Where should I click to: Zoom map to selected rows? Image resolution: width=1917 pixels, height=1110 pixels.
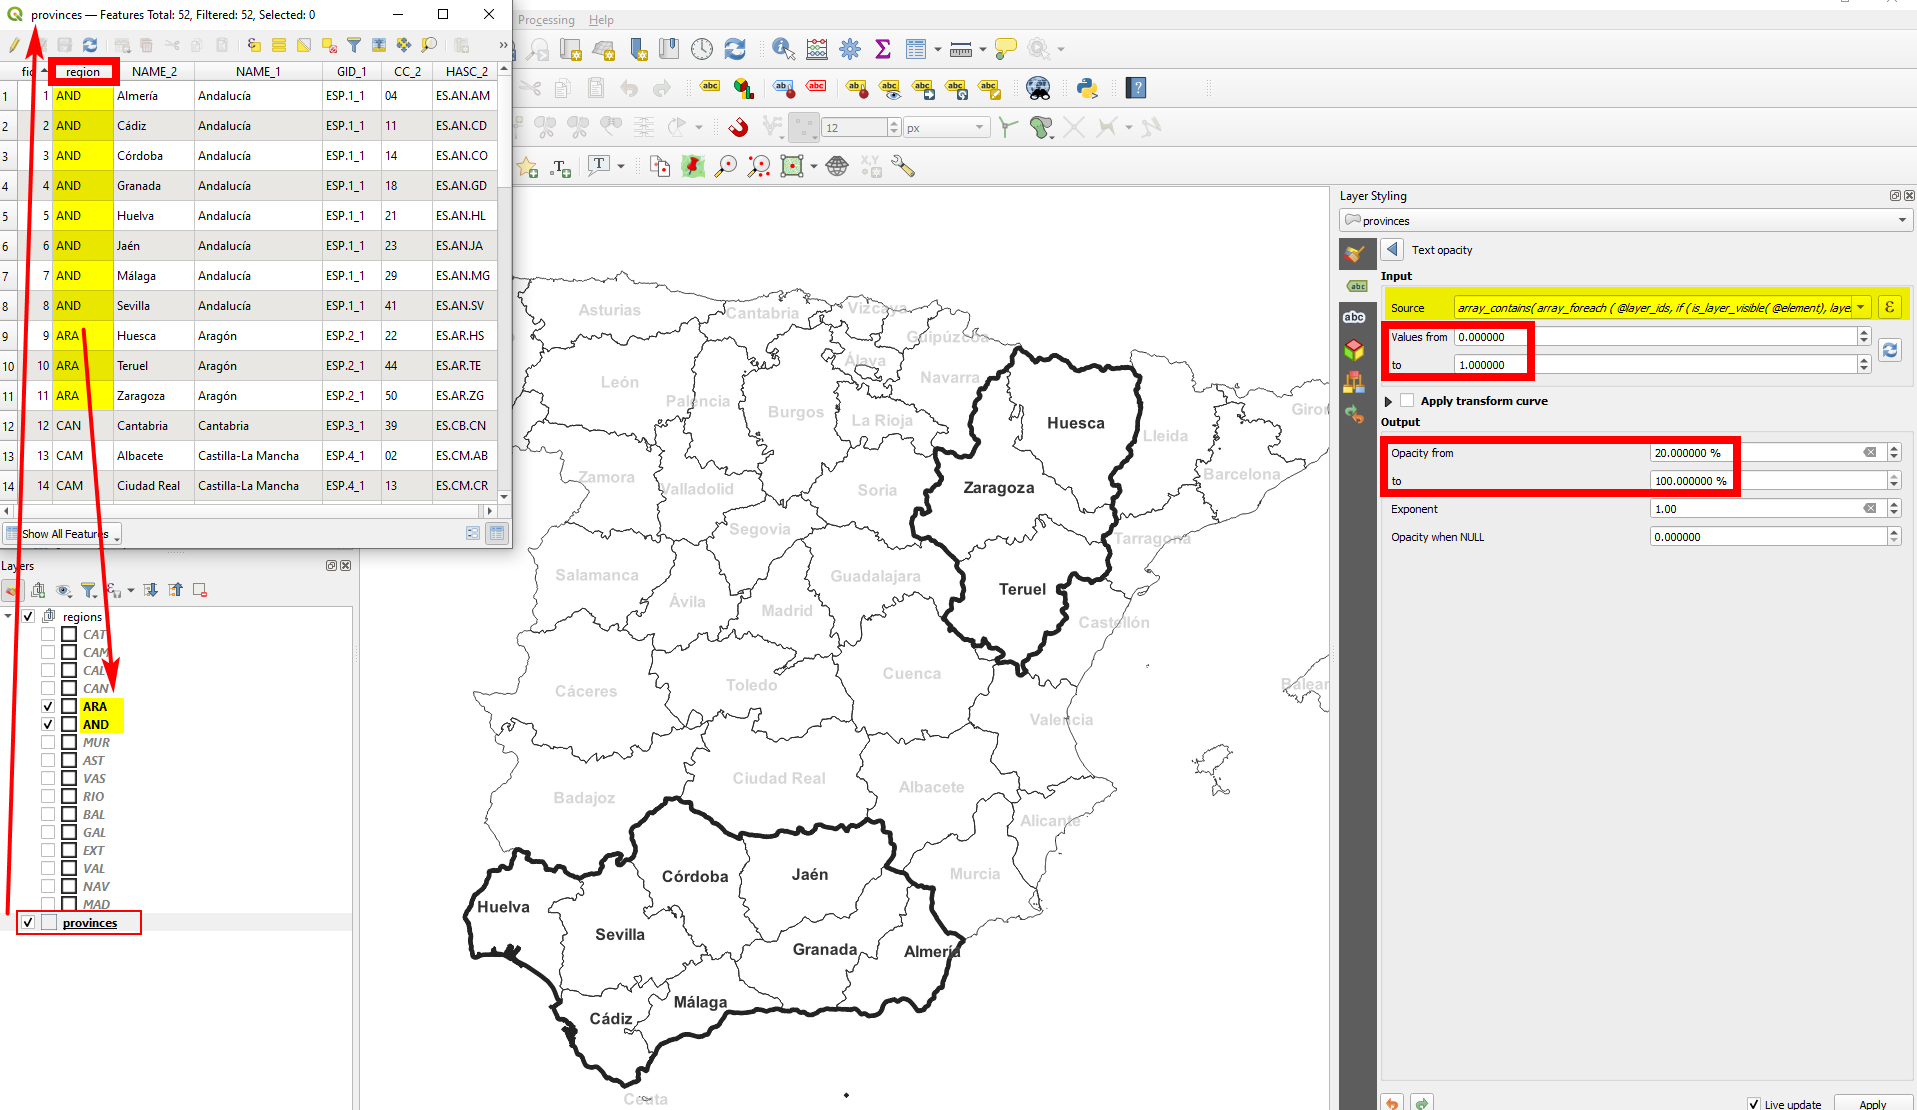[x=429, y=45]
